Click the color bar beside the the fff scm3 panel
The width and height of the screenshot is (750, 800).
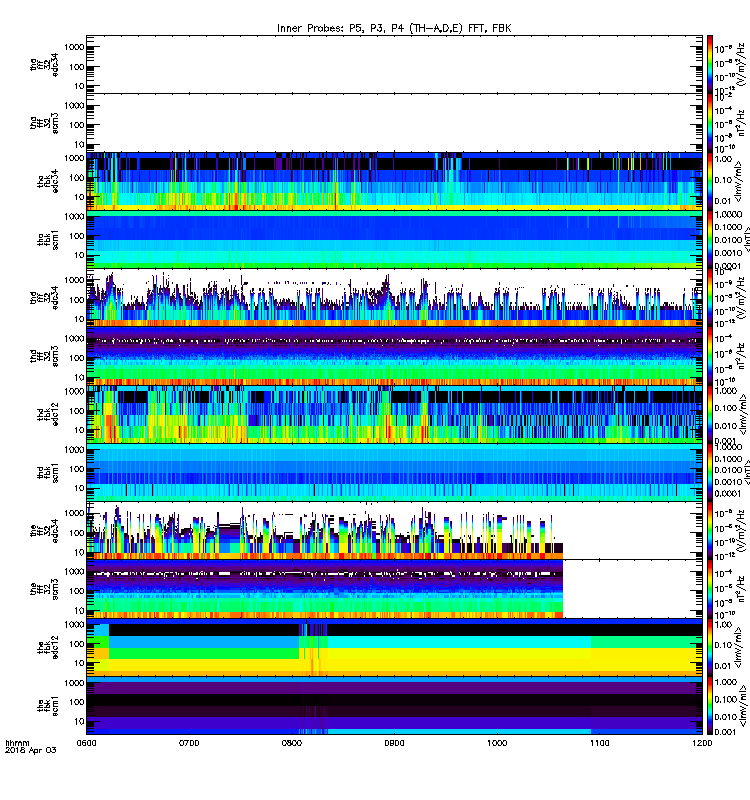[x=709, y=589]
